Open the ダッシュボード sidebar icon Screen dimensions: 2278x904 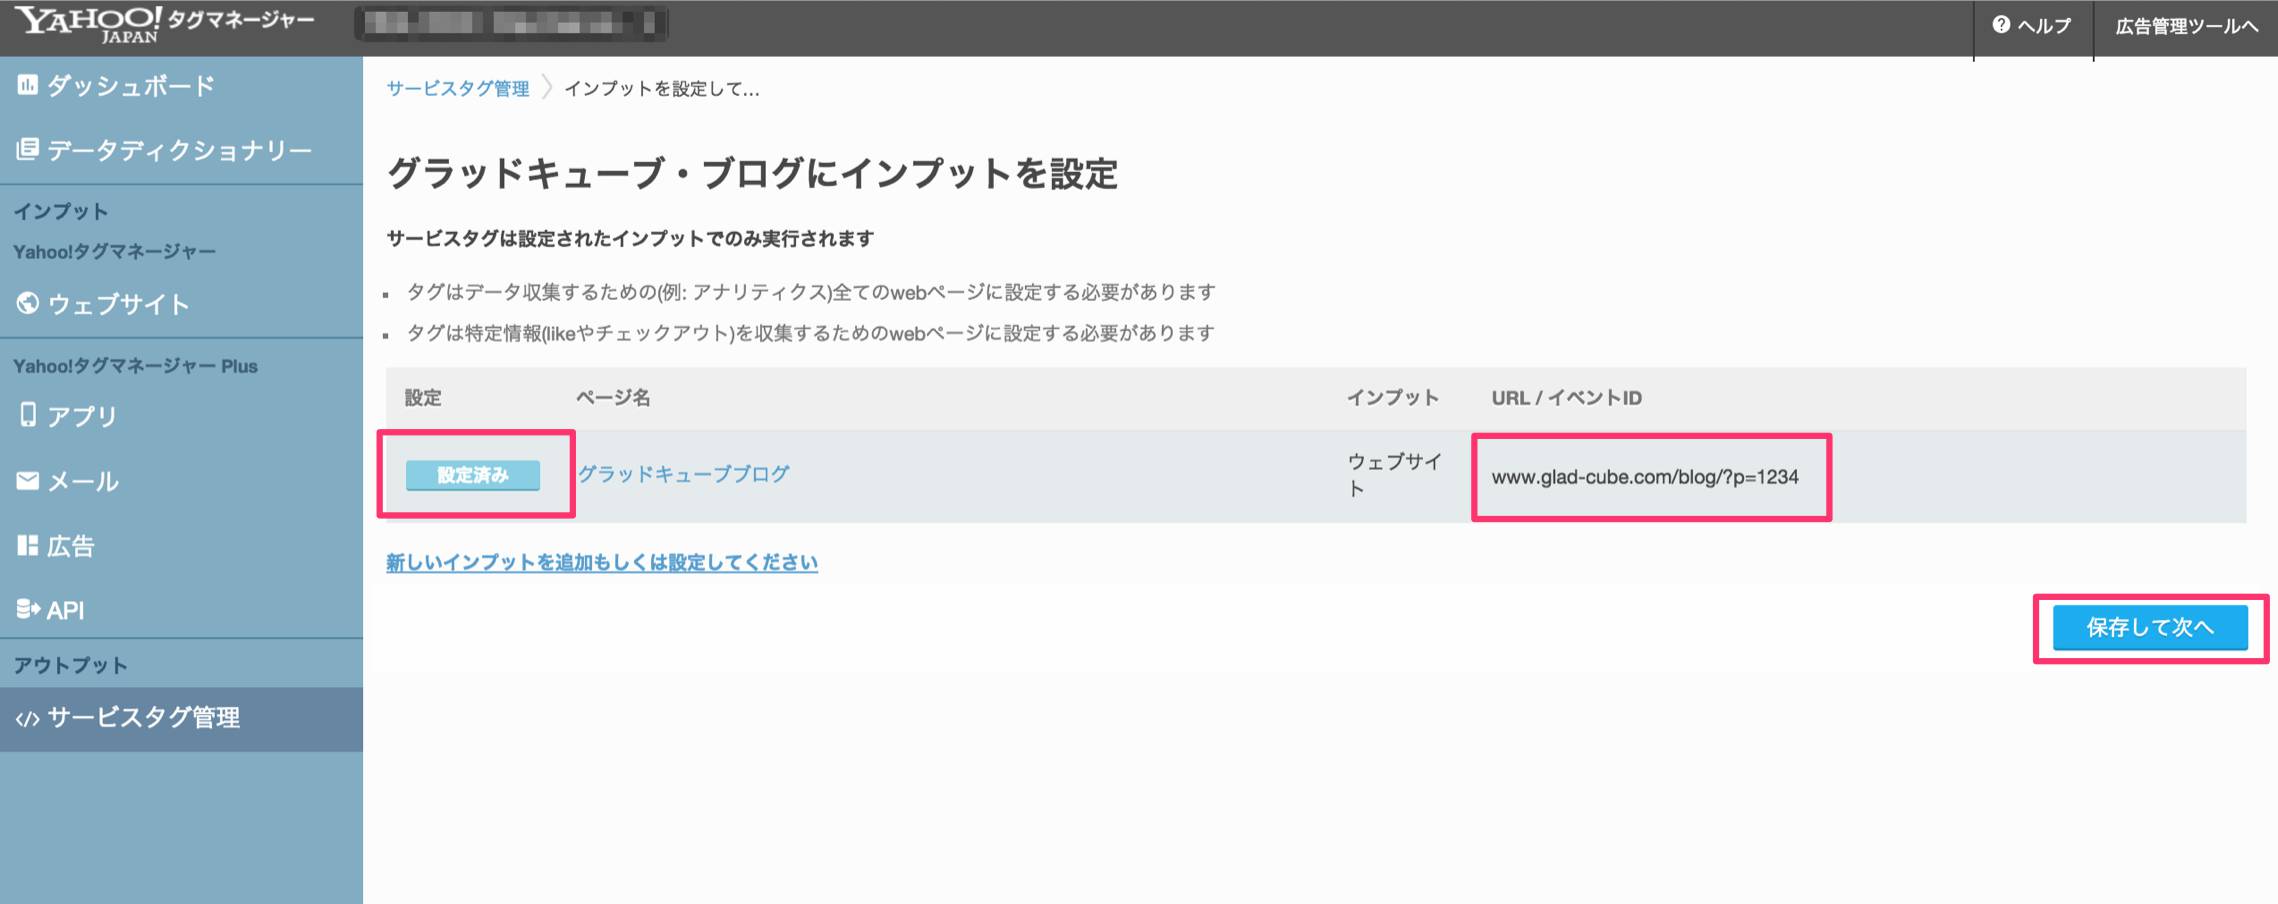coord(27,85)
